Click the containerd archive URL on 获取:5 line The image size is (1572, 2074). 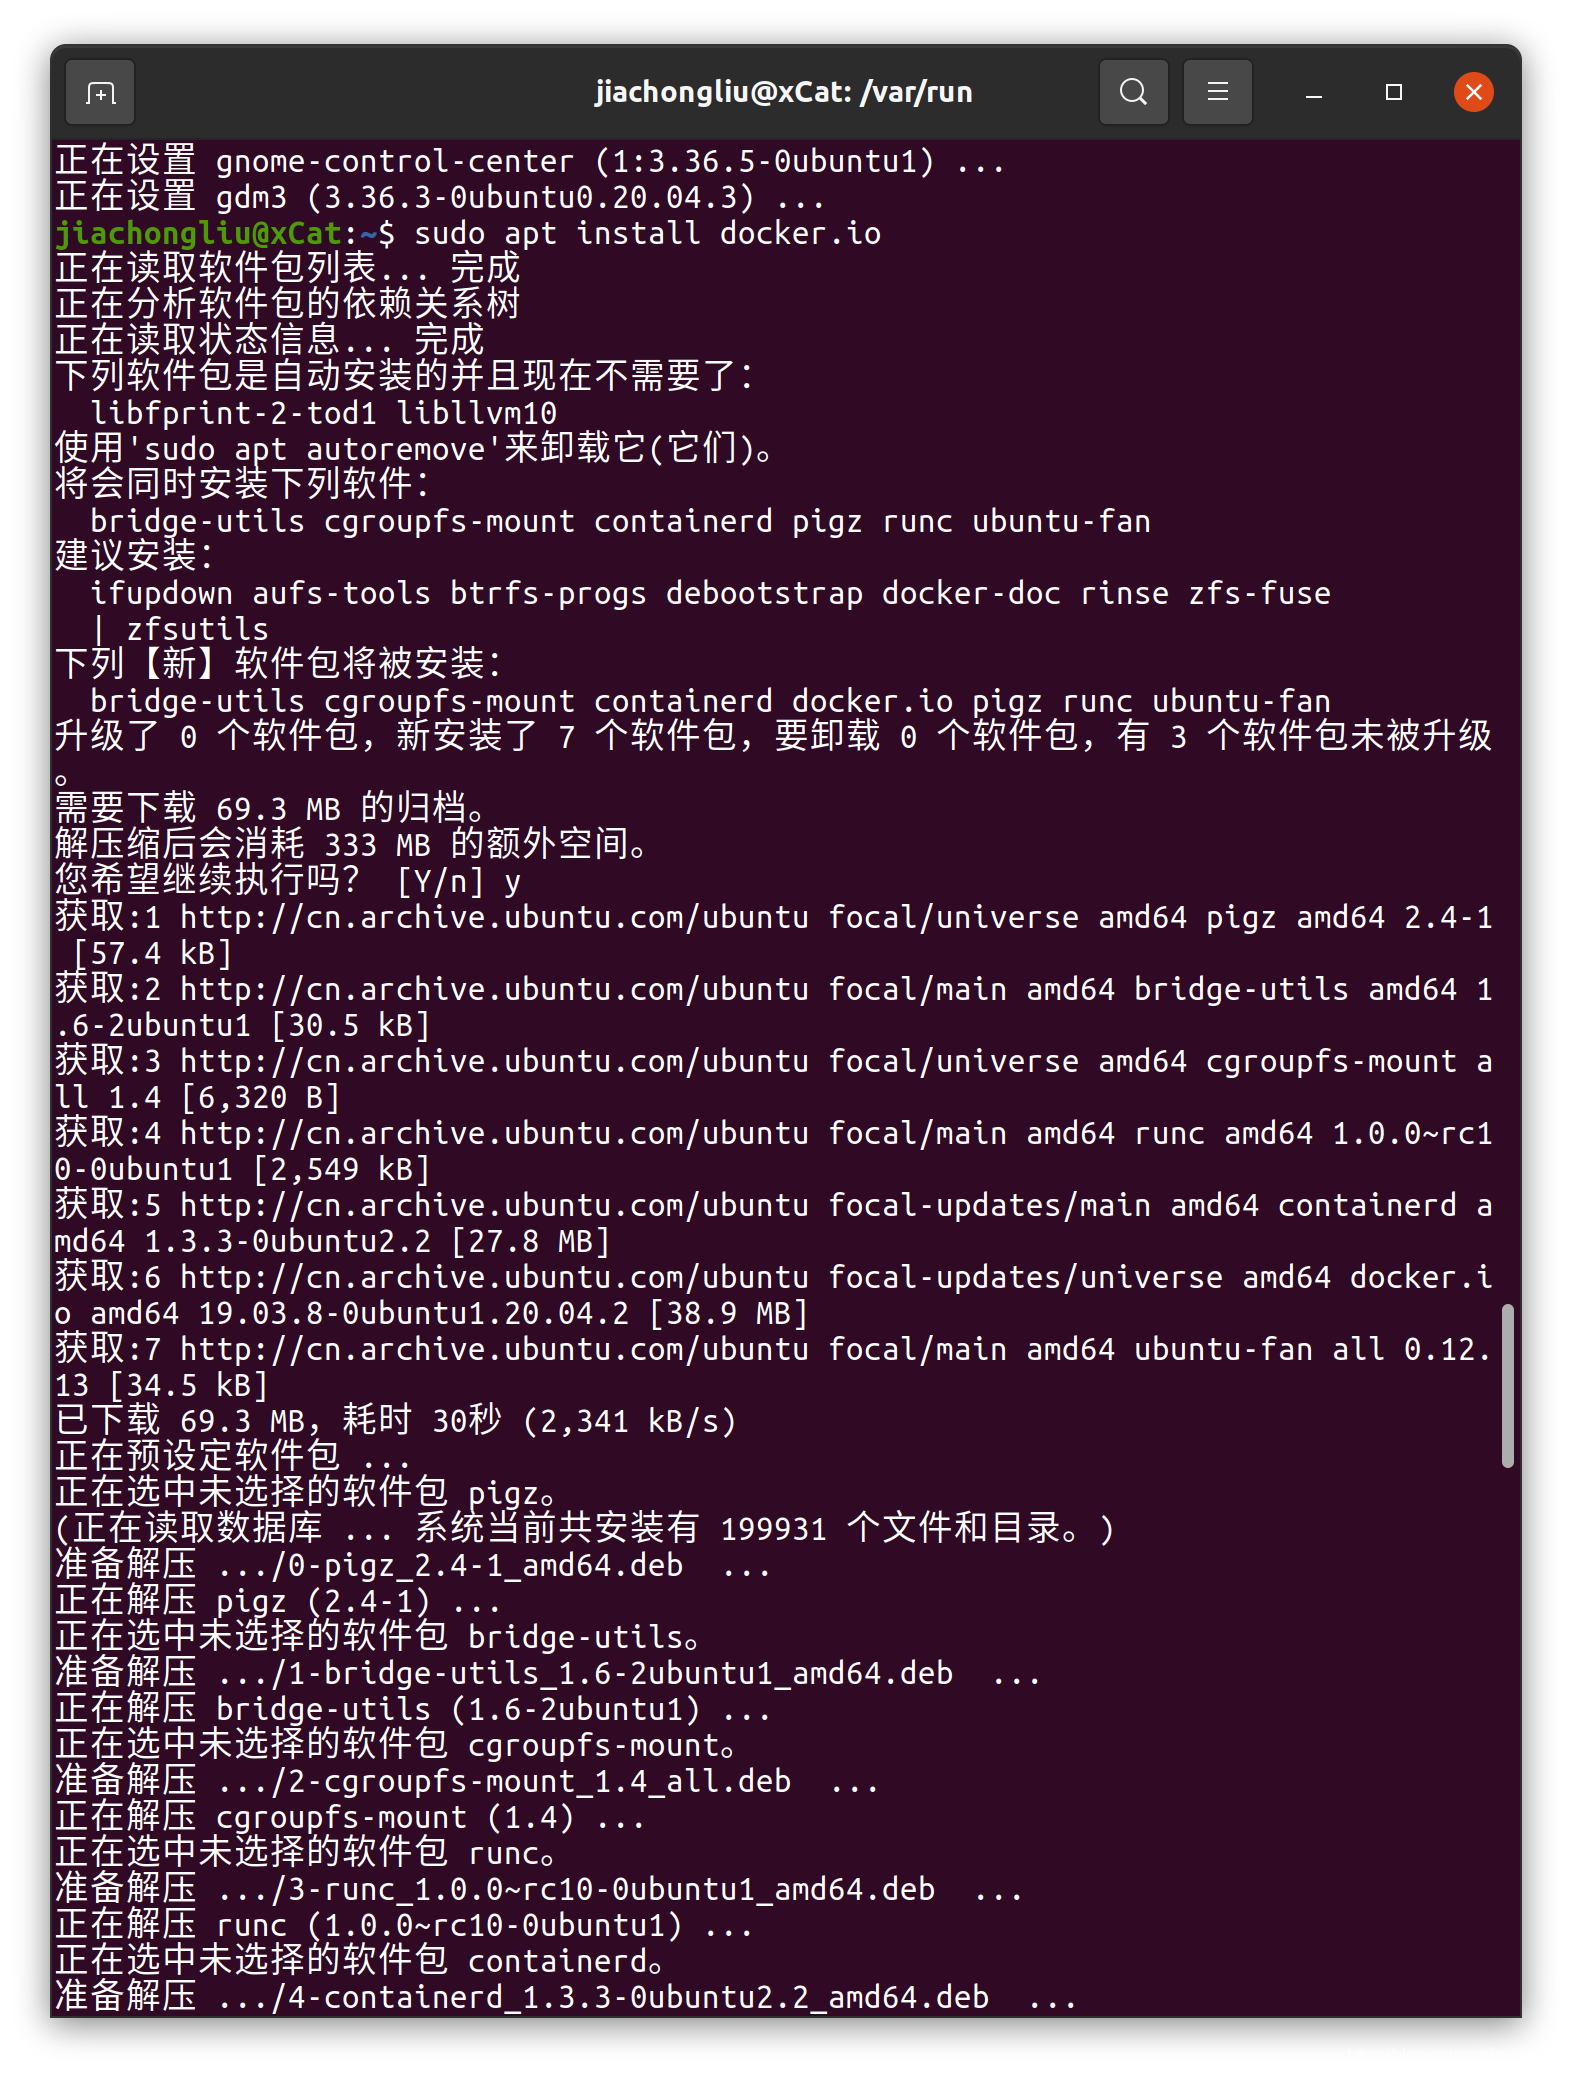pyautogui.click(x=494, y=1205)
